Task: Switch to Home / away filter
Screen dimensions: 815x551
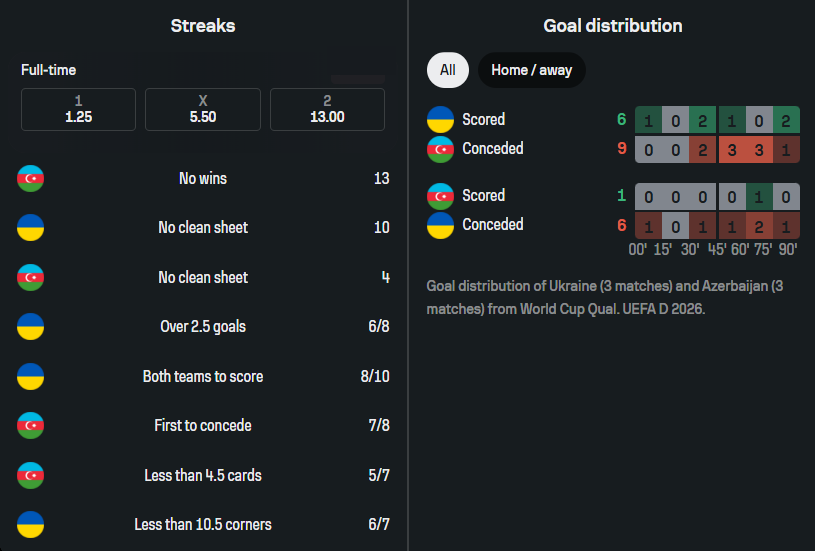Action: coord(531,70)
